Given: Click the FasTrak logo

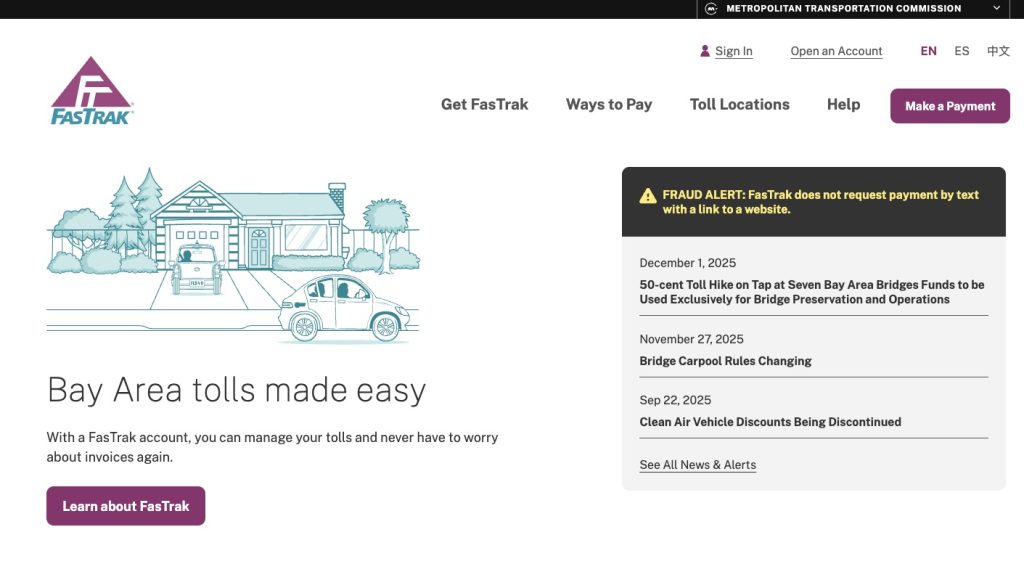Looking at the screenshot, I should pos(92,90).
